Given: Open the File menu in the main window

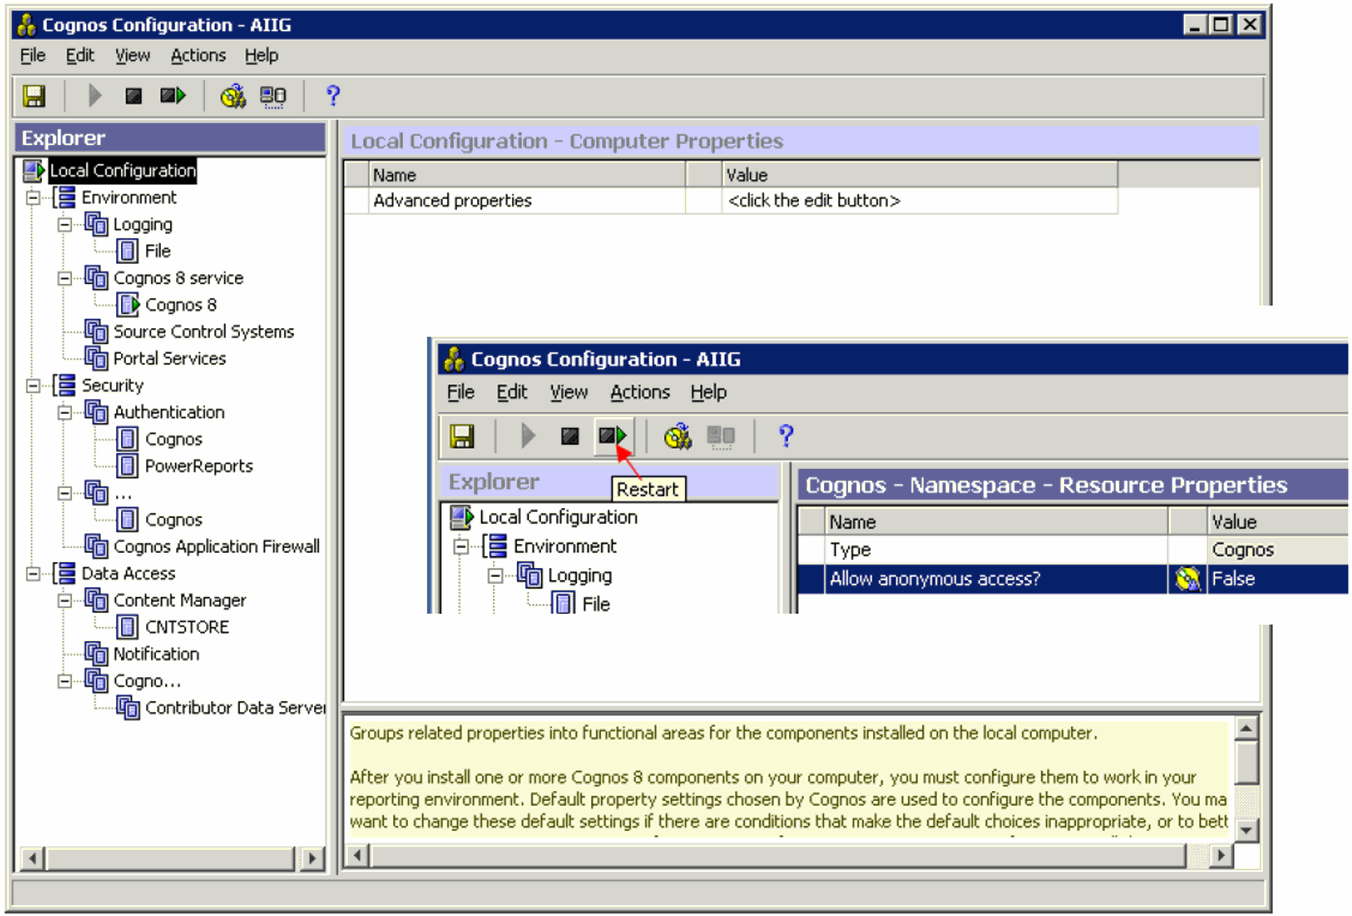Looking at the screenshot, I should (x=33, y=56).
